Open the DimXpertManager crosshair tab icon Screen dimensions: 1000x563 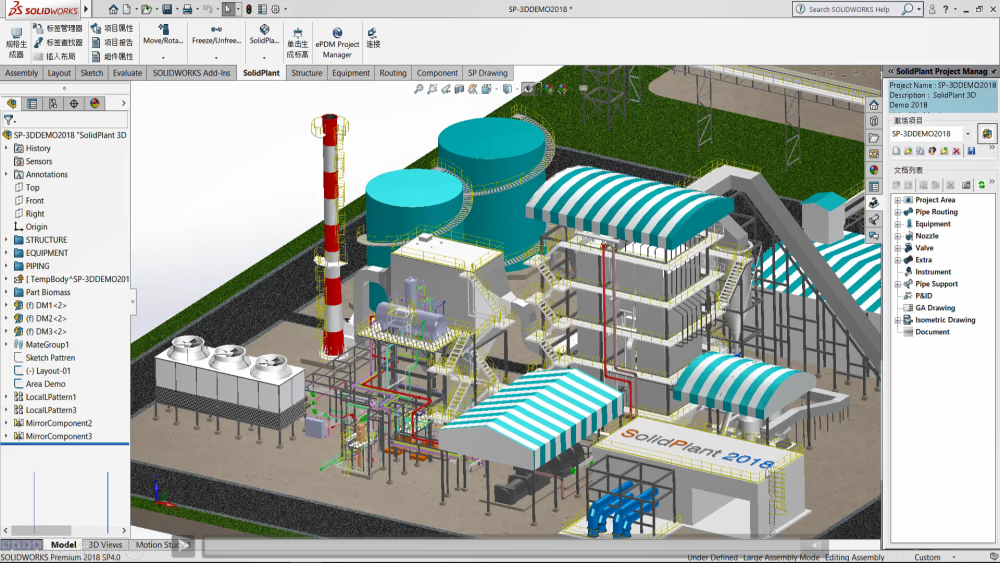74,103
